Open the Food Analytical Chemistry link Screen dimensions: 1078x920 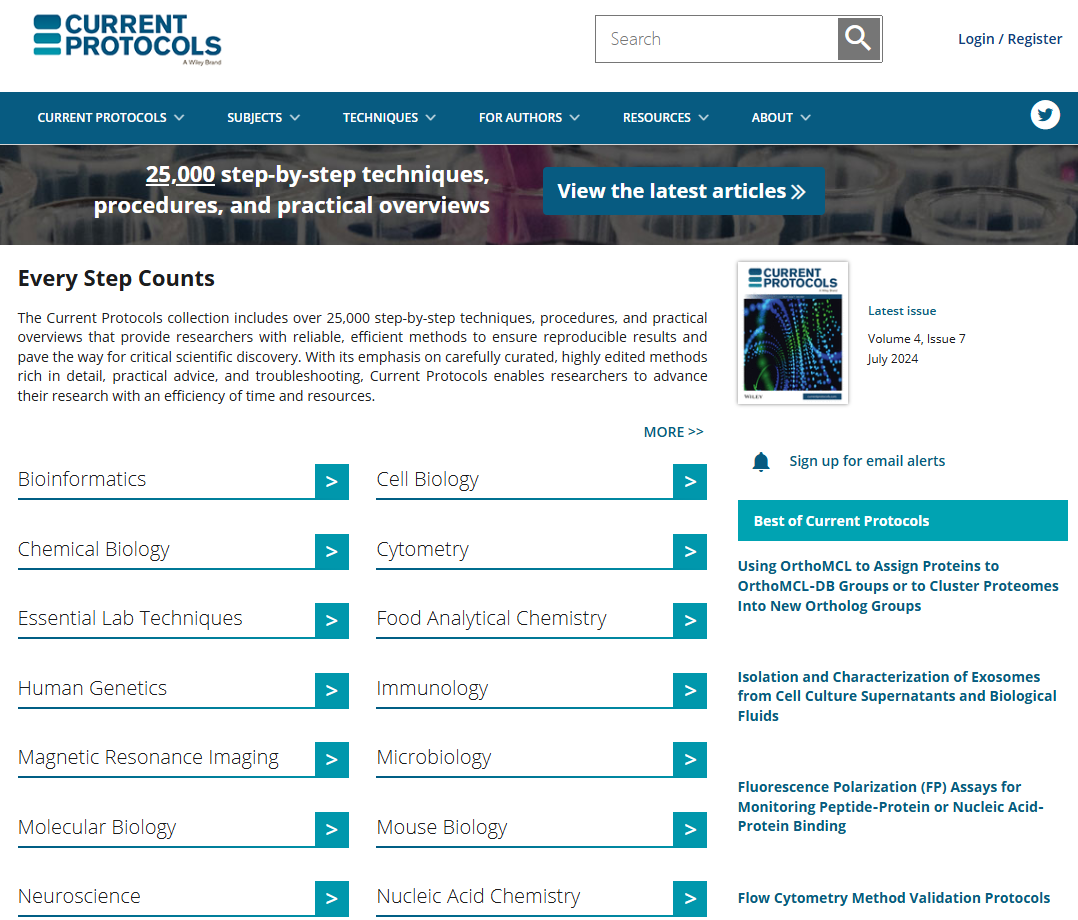click(492, 619)
